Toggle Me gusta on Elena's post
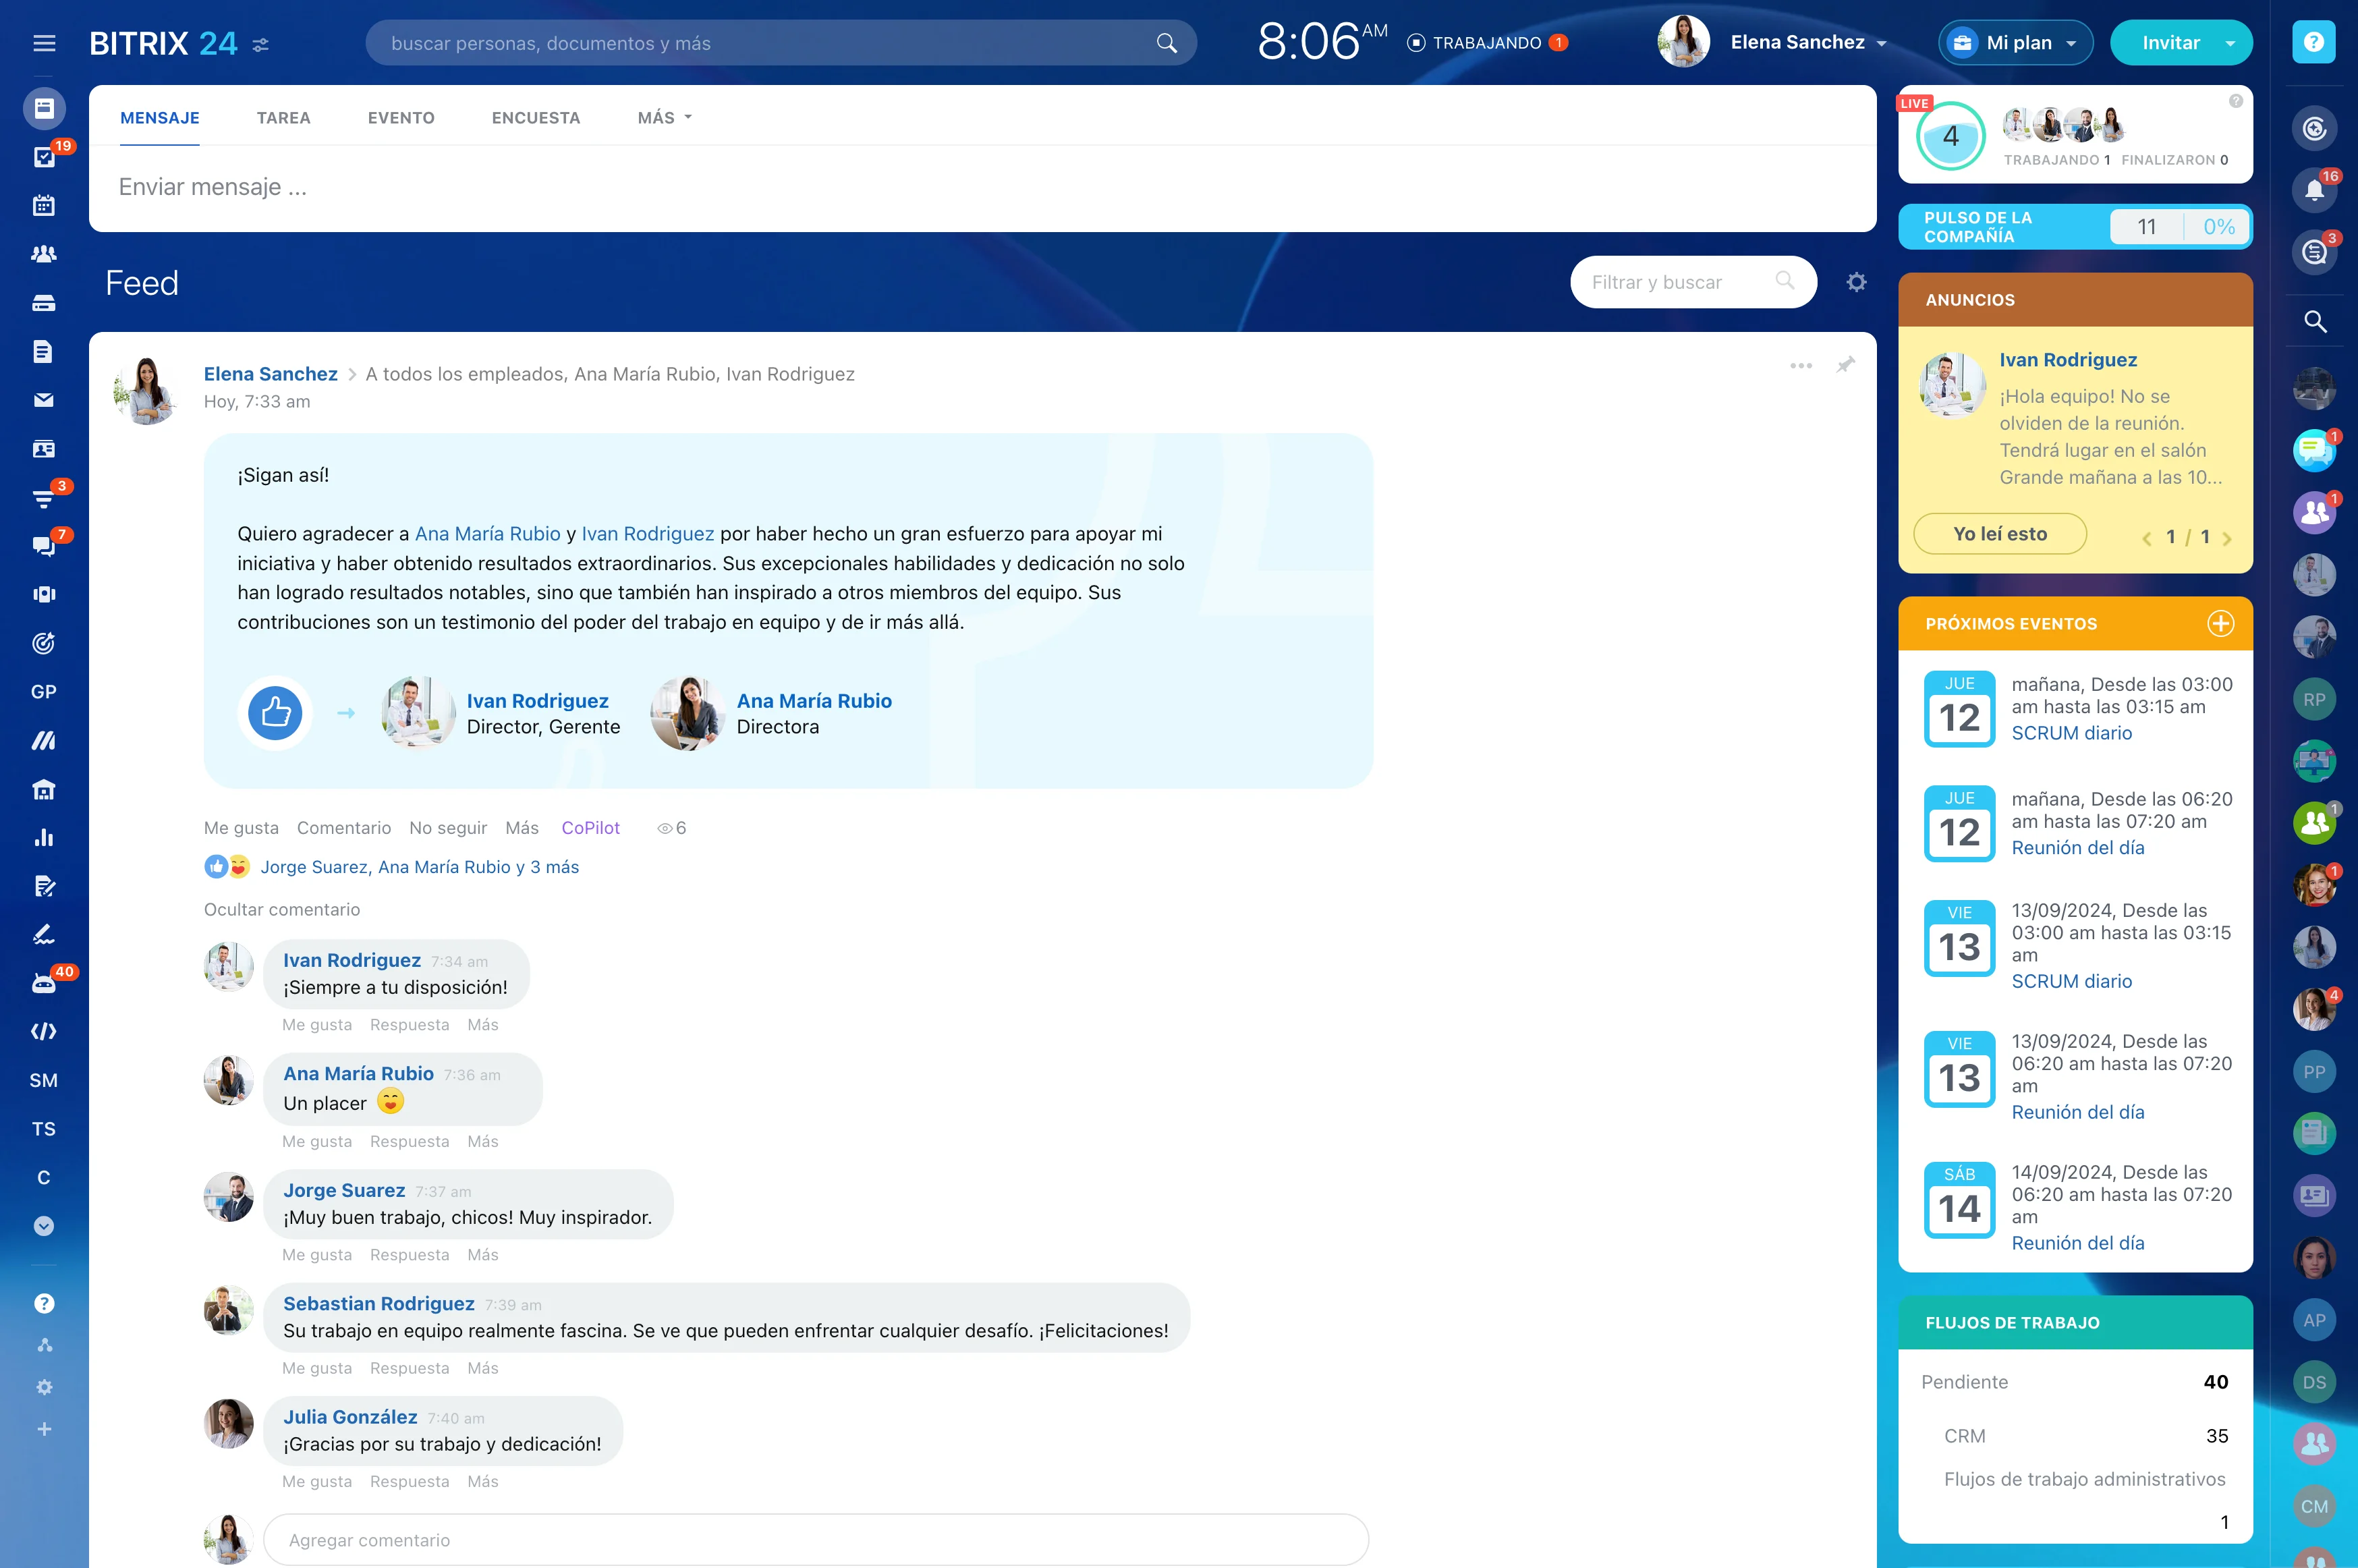 tap(241, 828)
